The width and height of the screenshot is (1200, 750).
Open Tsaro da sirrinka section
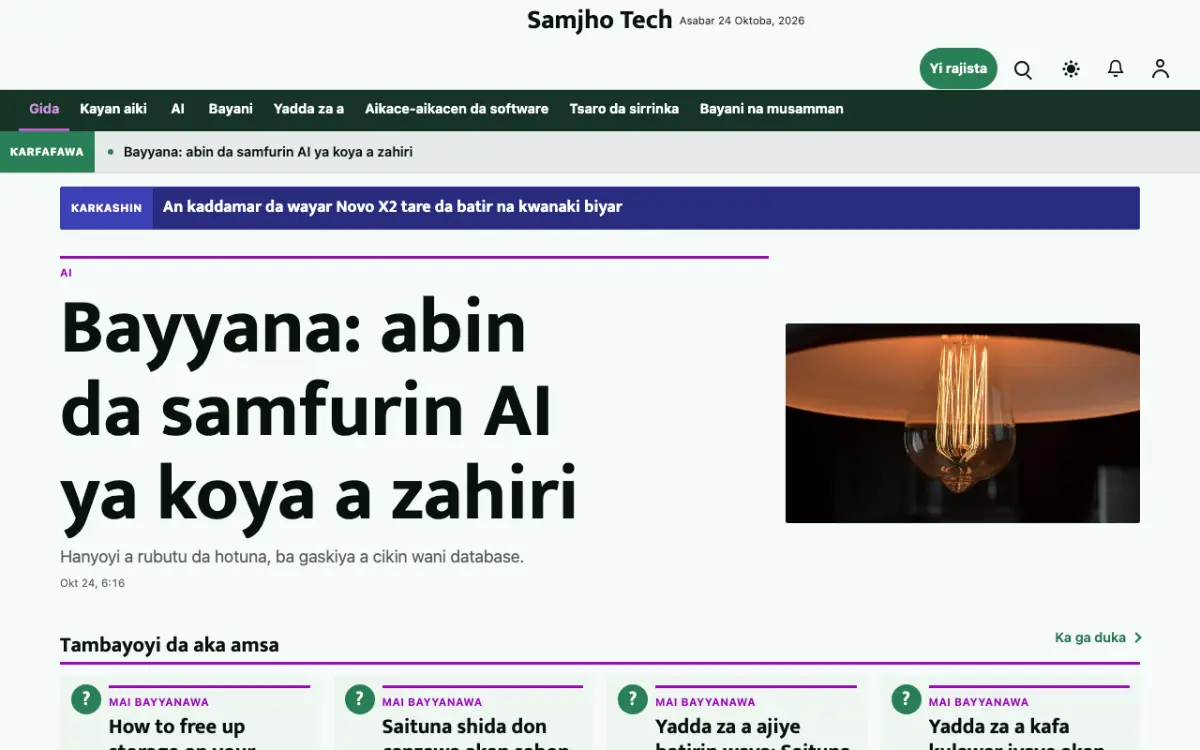point(624,109)
